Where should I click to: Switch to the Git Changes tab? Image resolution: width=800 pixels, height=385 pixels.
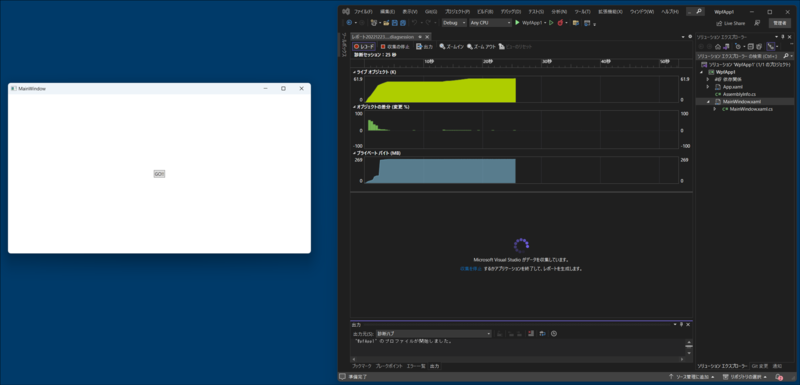[x=760, y=366]
